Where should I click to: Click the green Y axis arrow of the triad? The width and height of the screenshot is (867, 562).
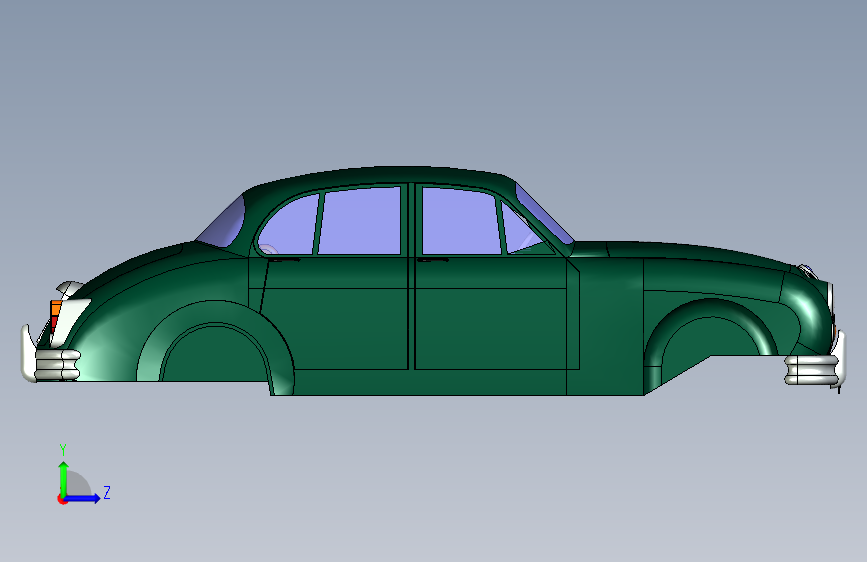(x=64, y=478)
